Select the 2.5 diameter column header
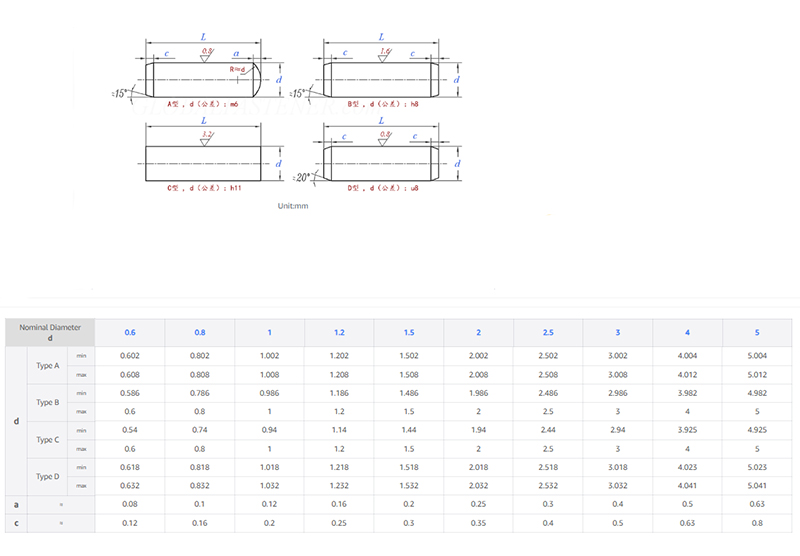The width and height of the screenshot is (800, 556). 547,333
